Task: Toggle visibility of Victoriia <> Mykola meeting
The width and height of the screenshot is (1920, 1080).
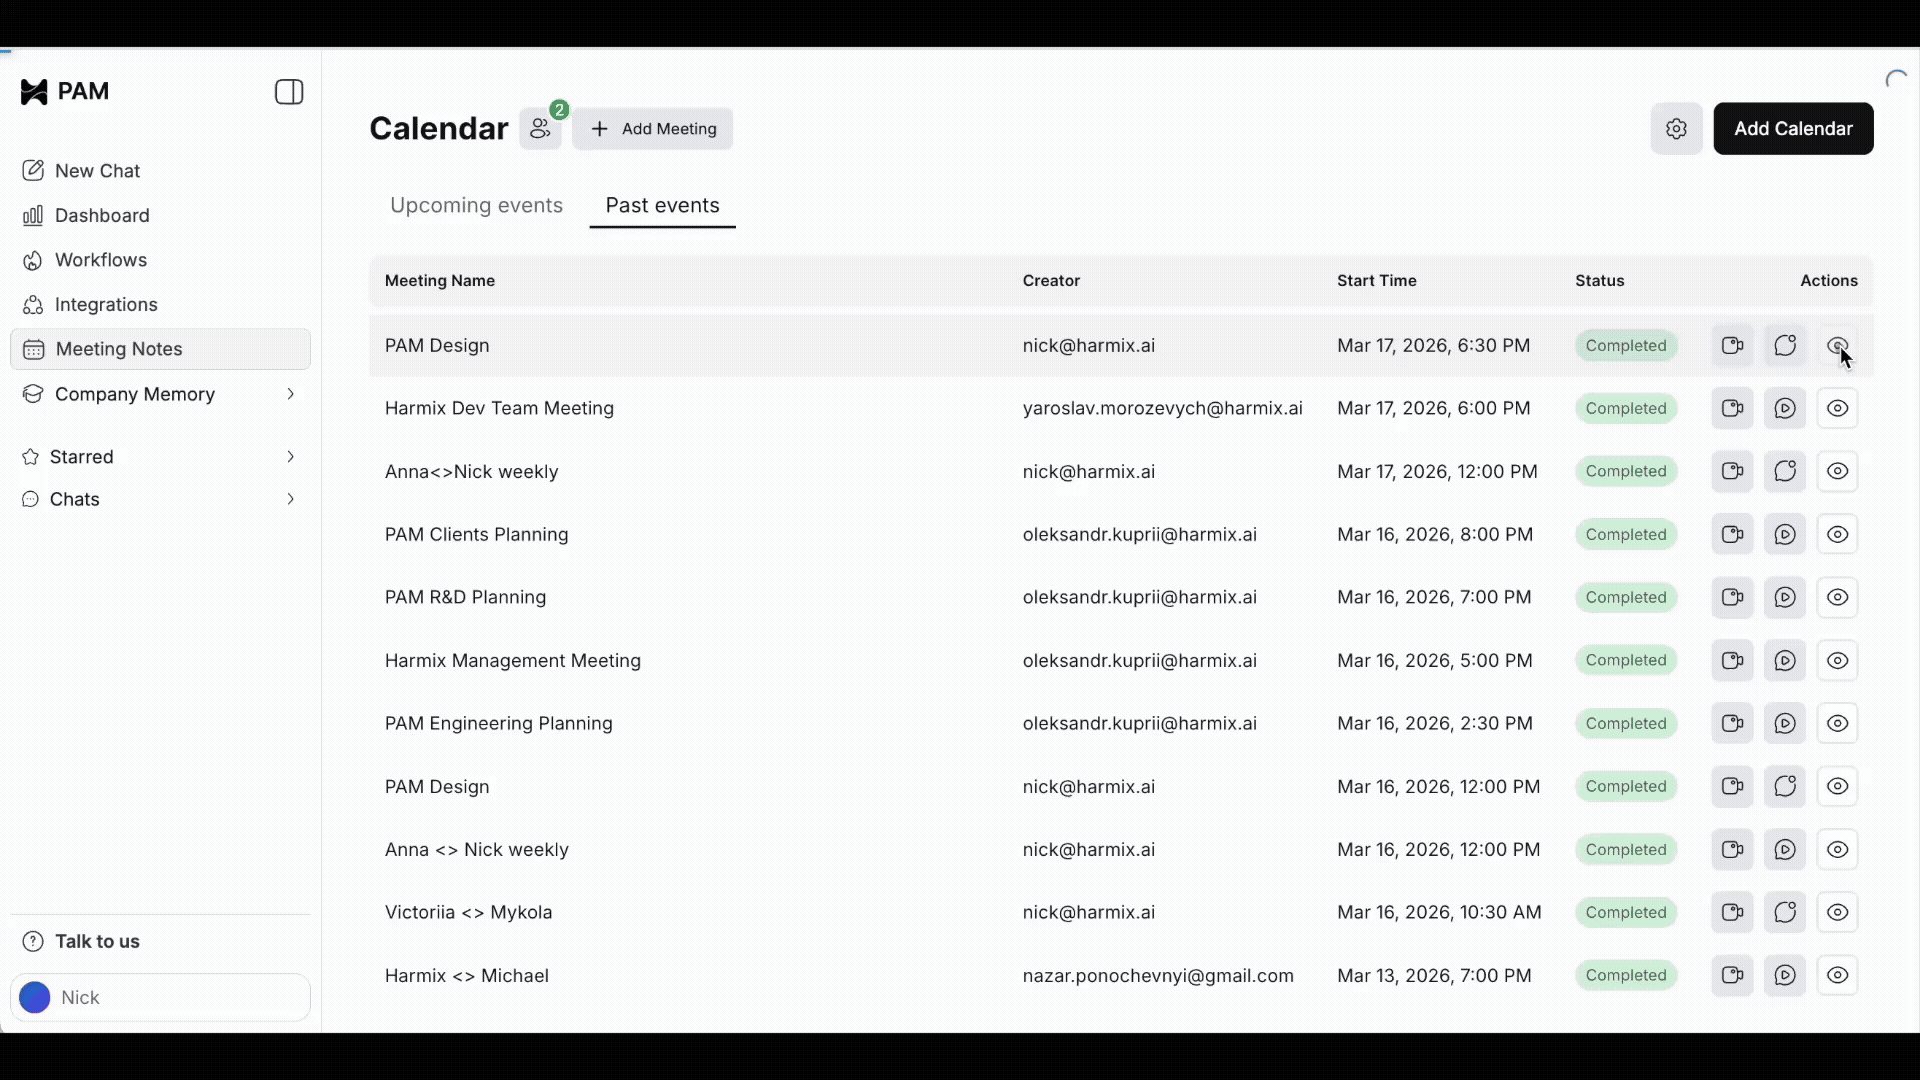Action: point(1839,912)
